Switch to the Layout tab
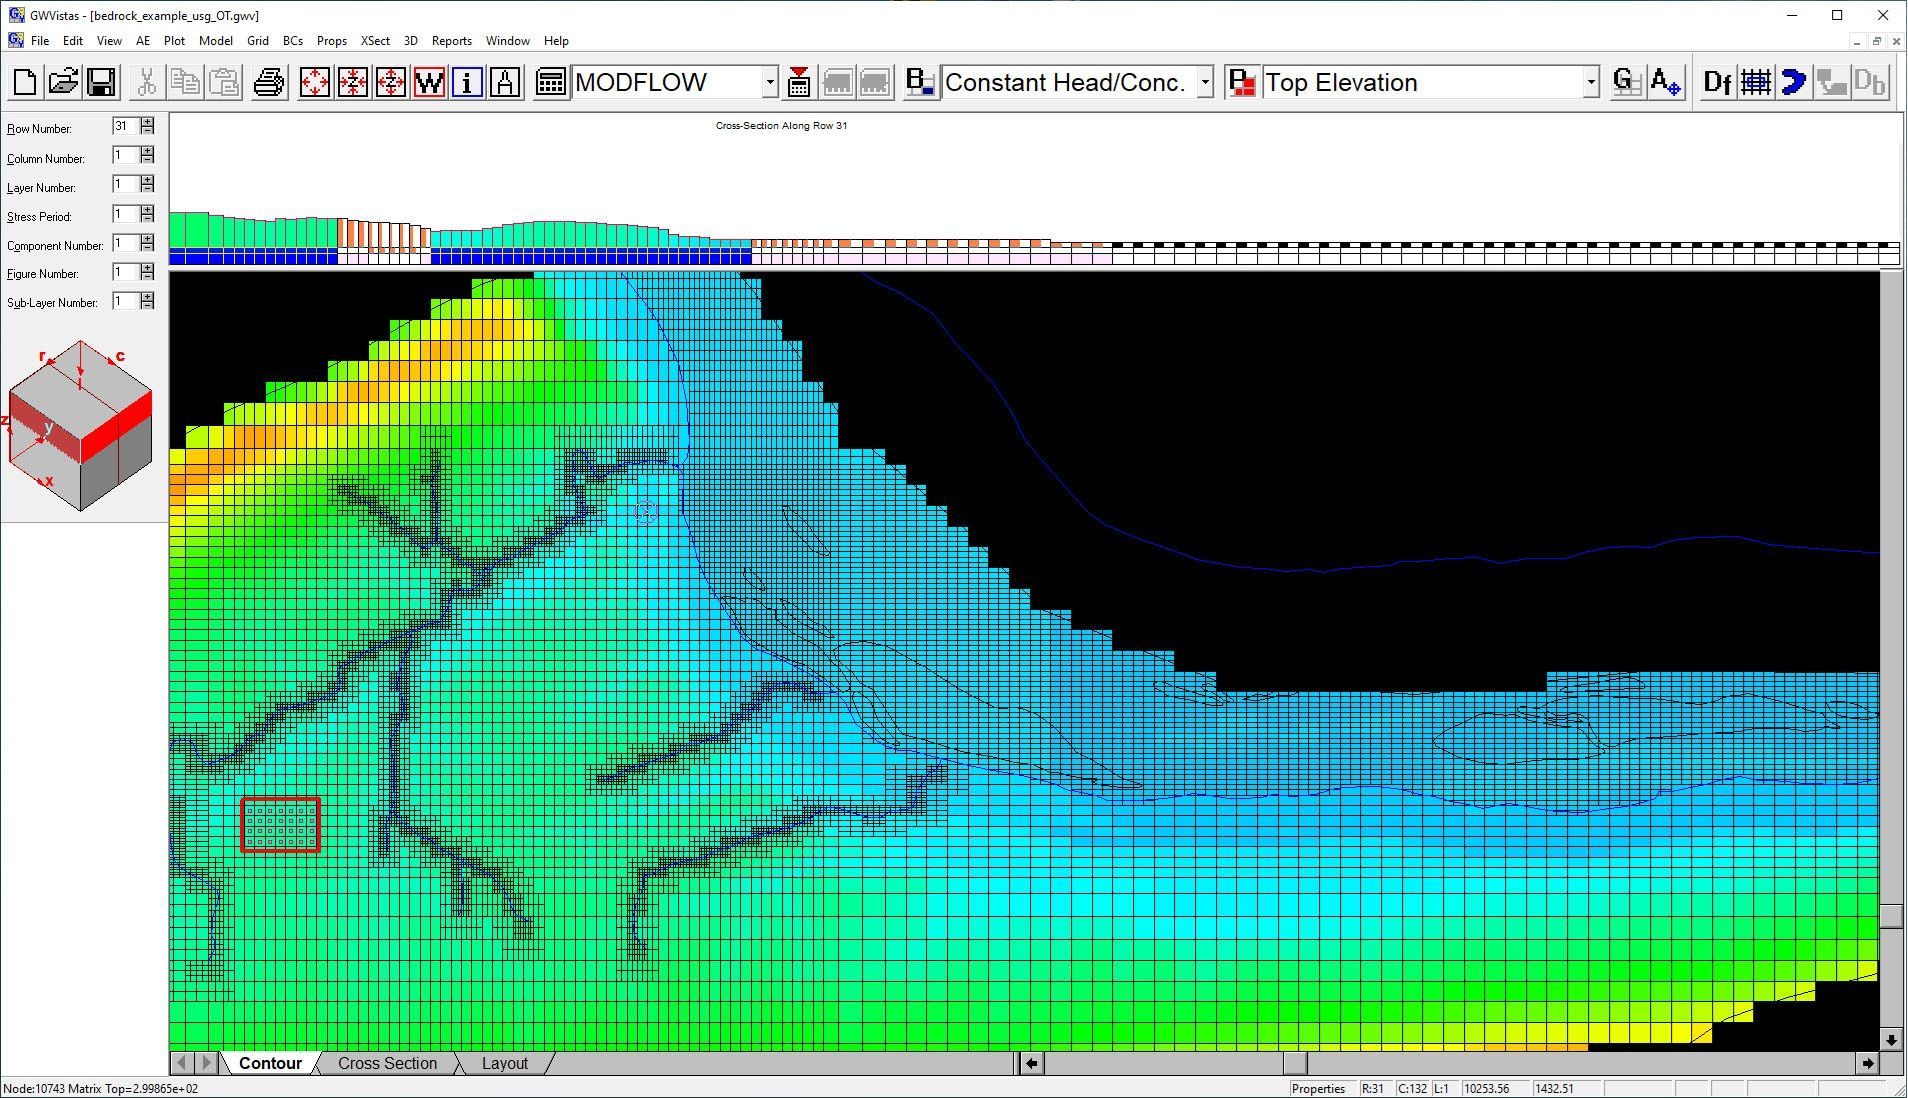 tap(504, 1063)
